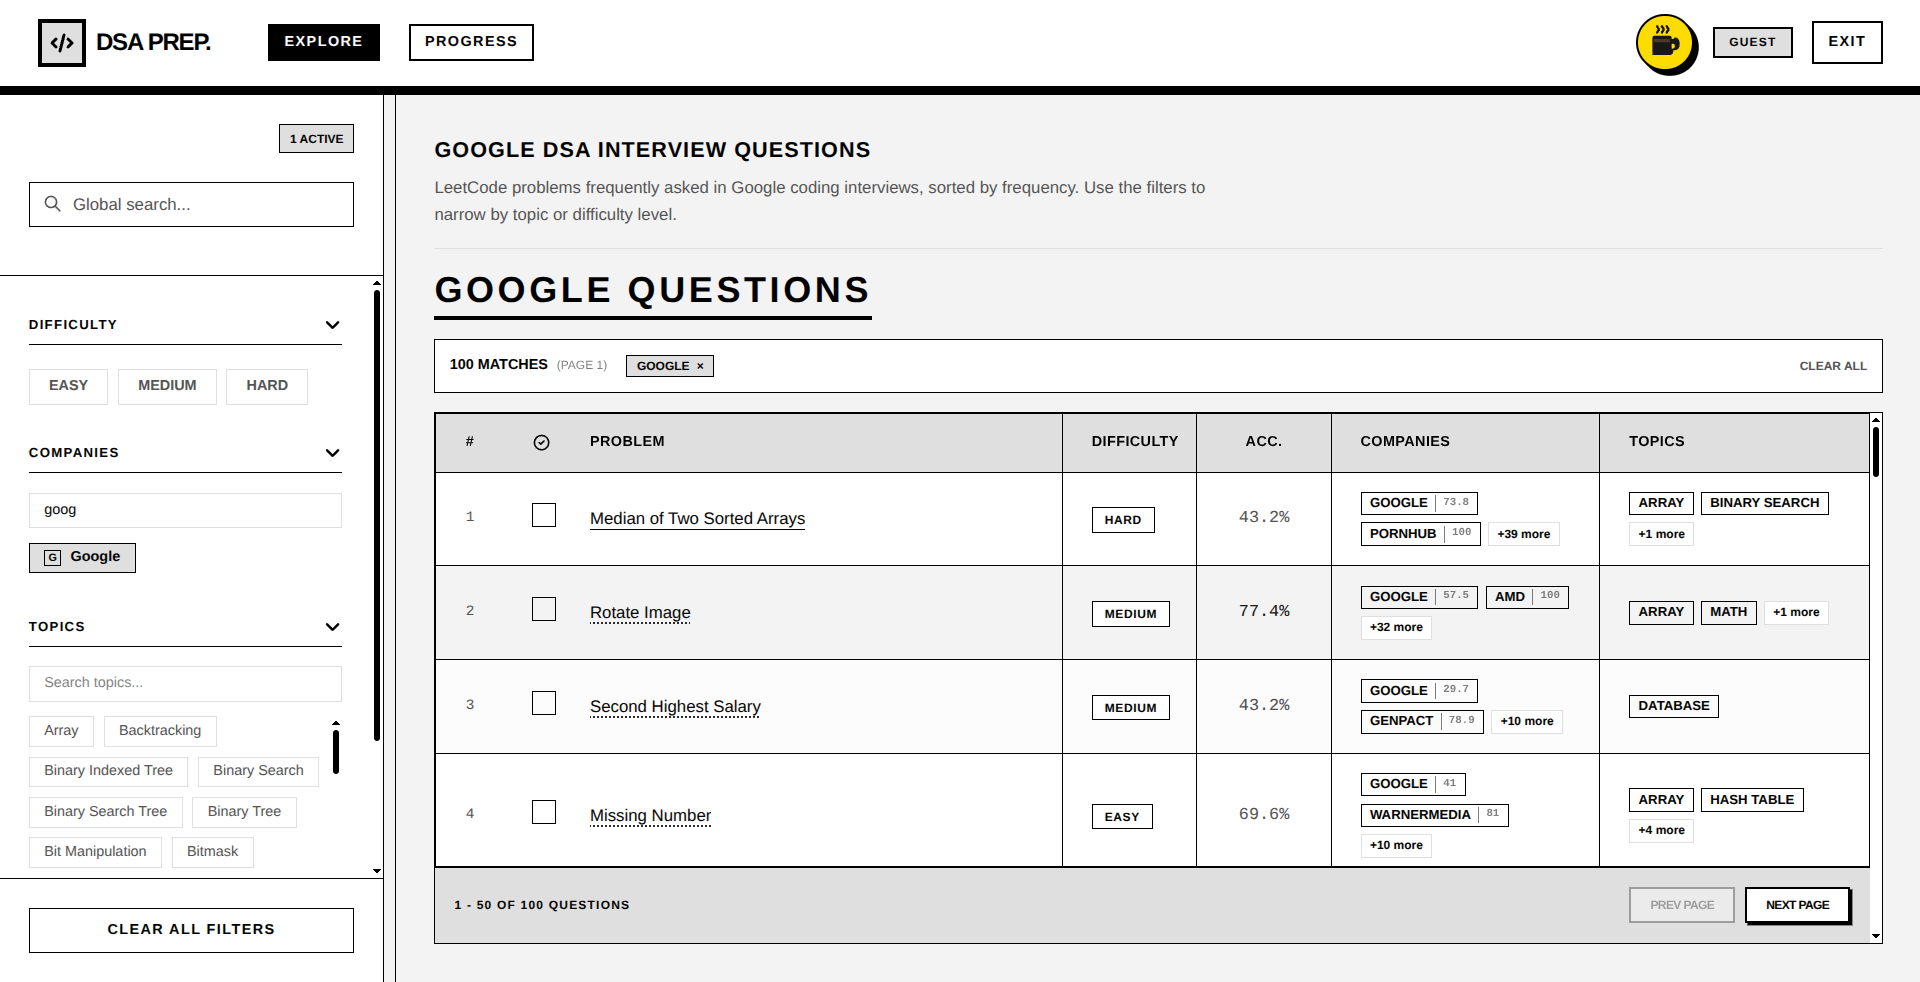
Task: Go to the Next Page of questions
Action: click(x=1797, y=905)
